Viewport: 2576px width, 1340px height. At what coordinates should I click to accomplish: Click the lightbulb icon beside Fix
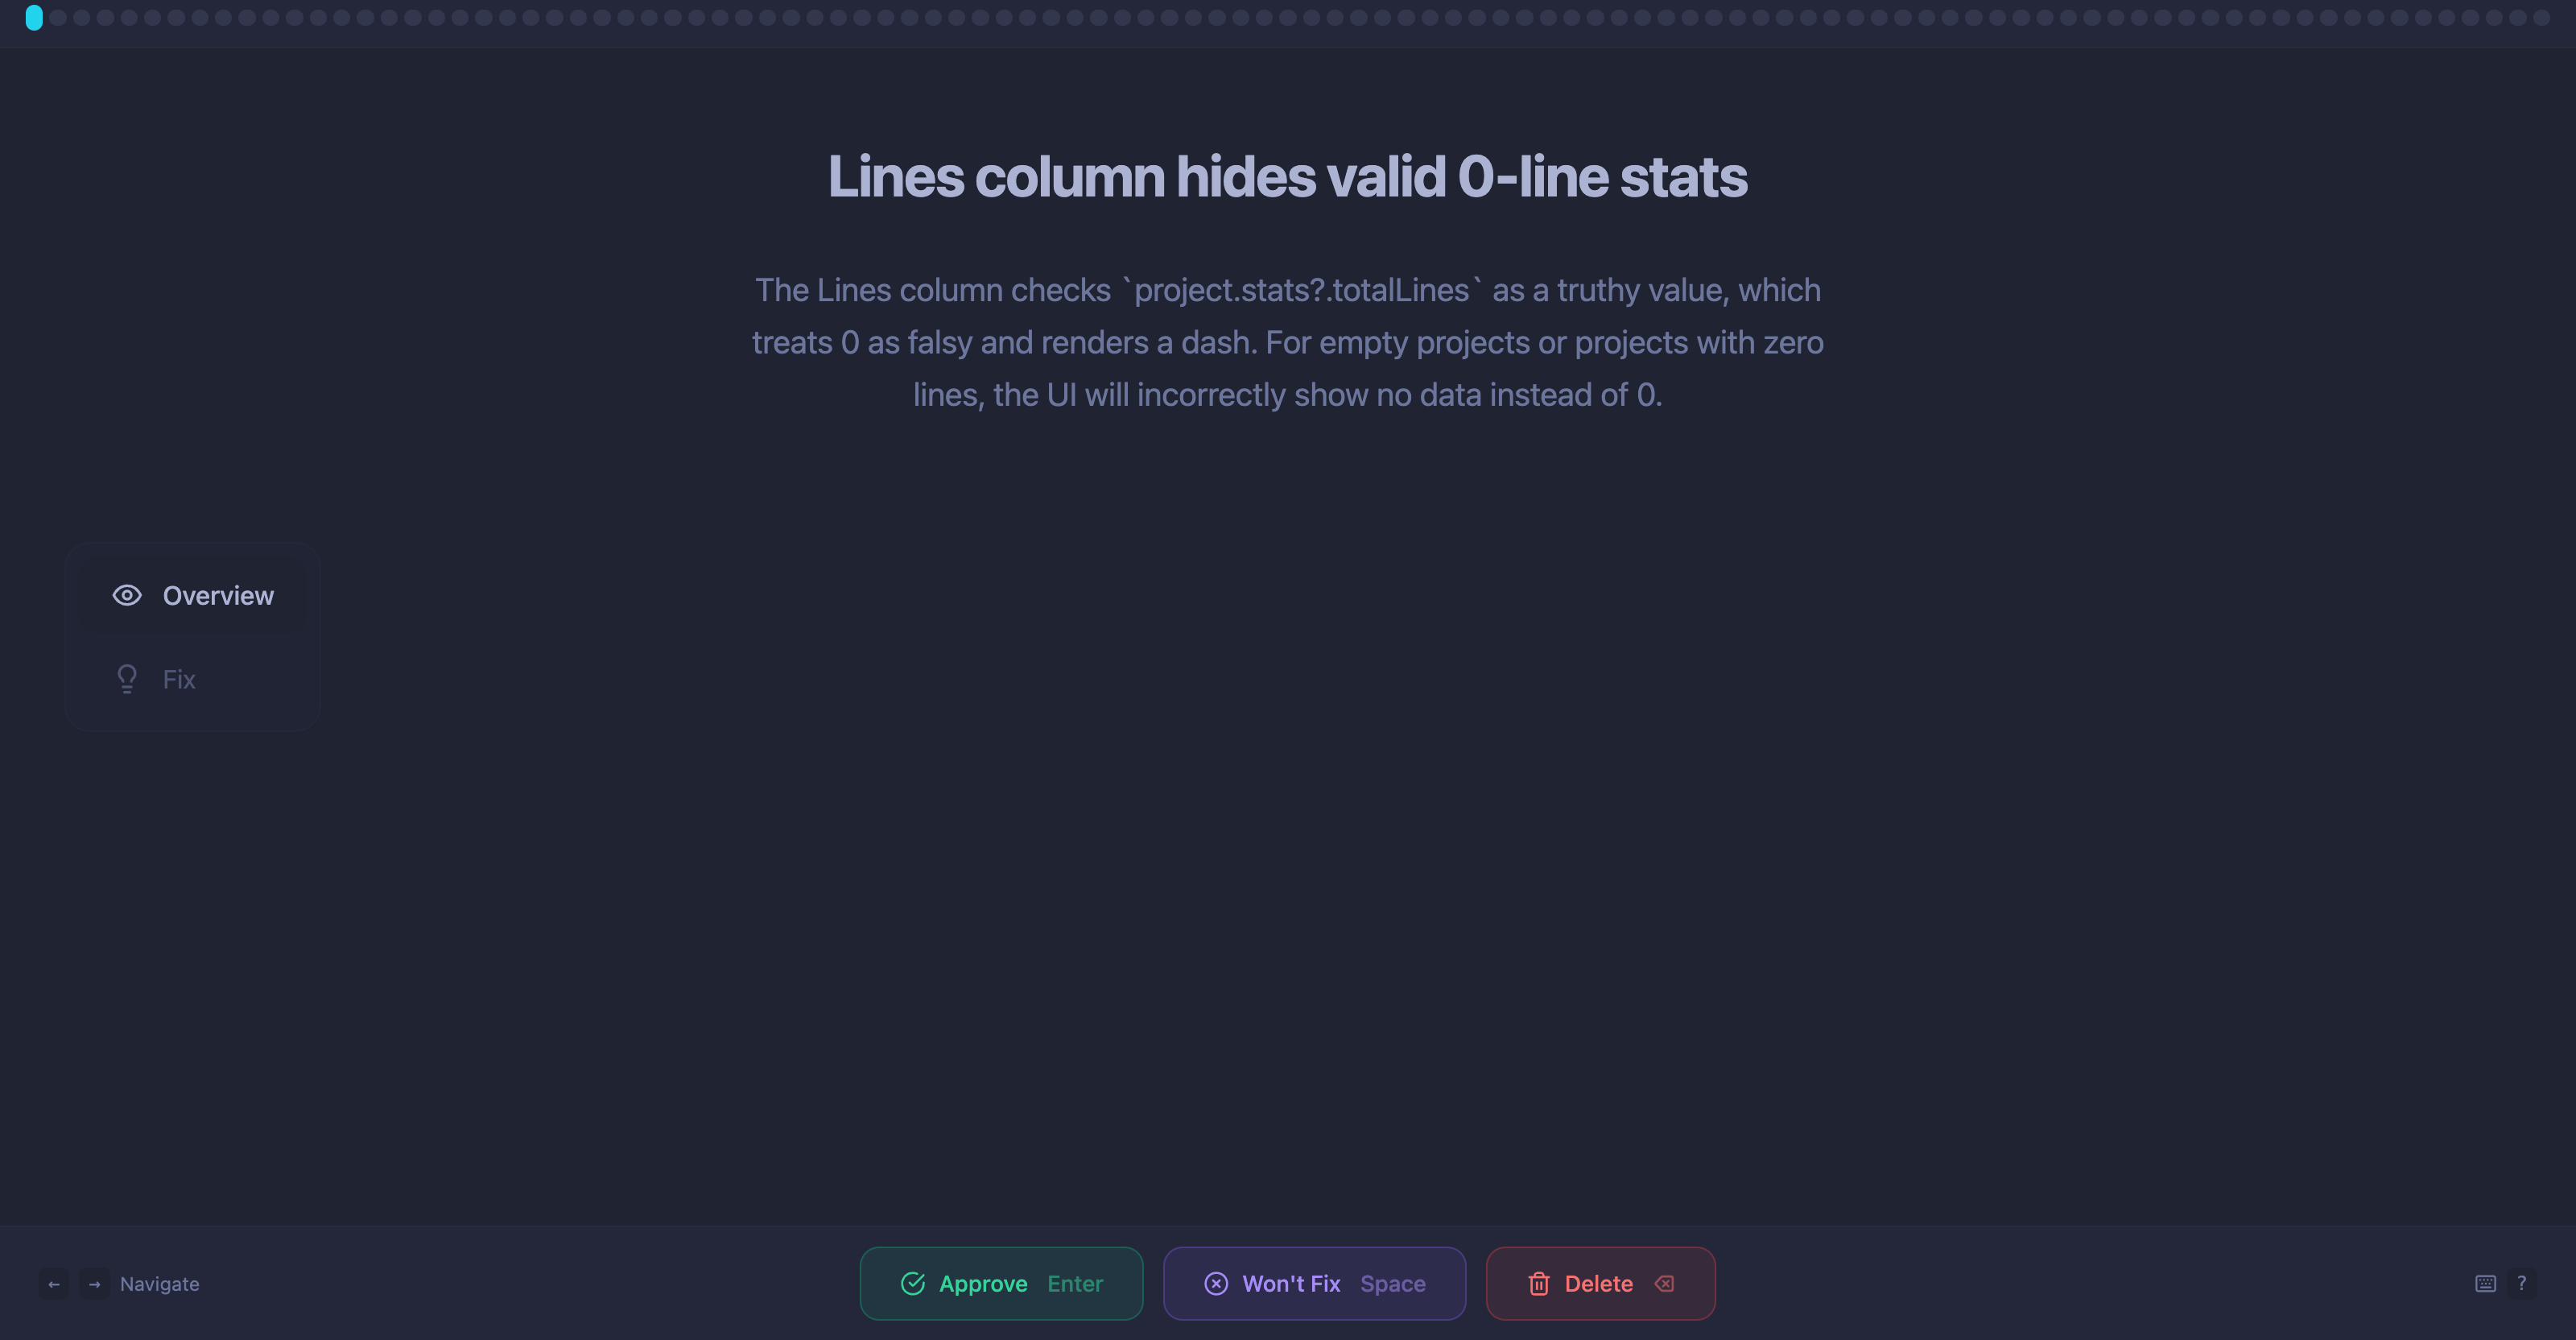[127, 679]
